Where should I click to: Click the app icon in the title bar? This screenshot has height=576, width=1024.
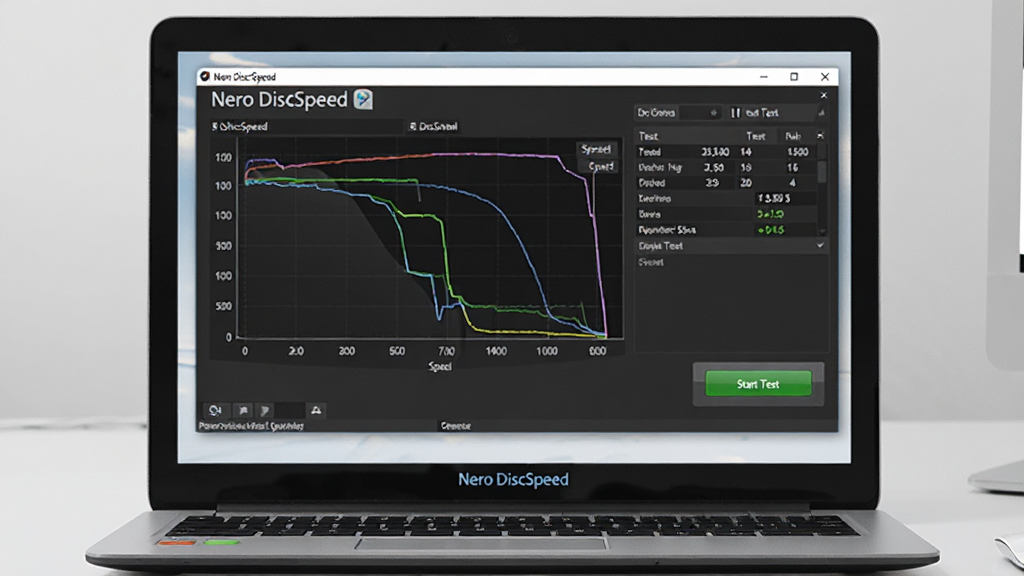coord(205,76)
